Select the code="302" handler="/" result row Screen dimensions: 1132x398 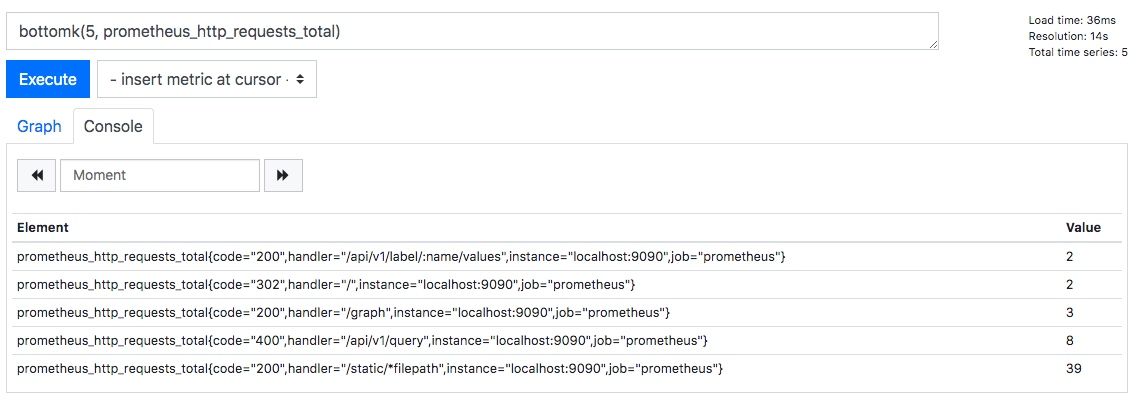coord(566,285)
